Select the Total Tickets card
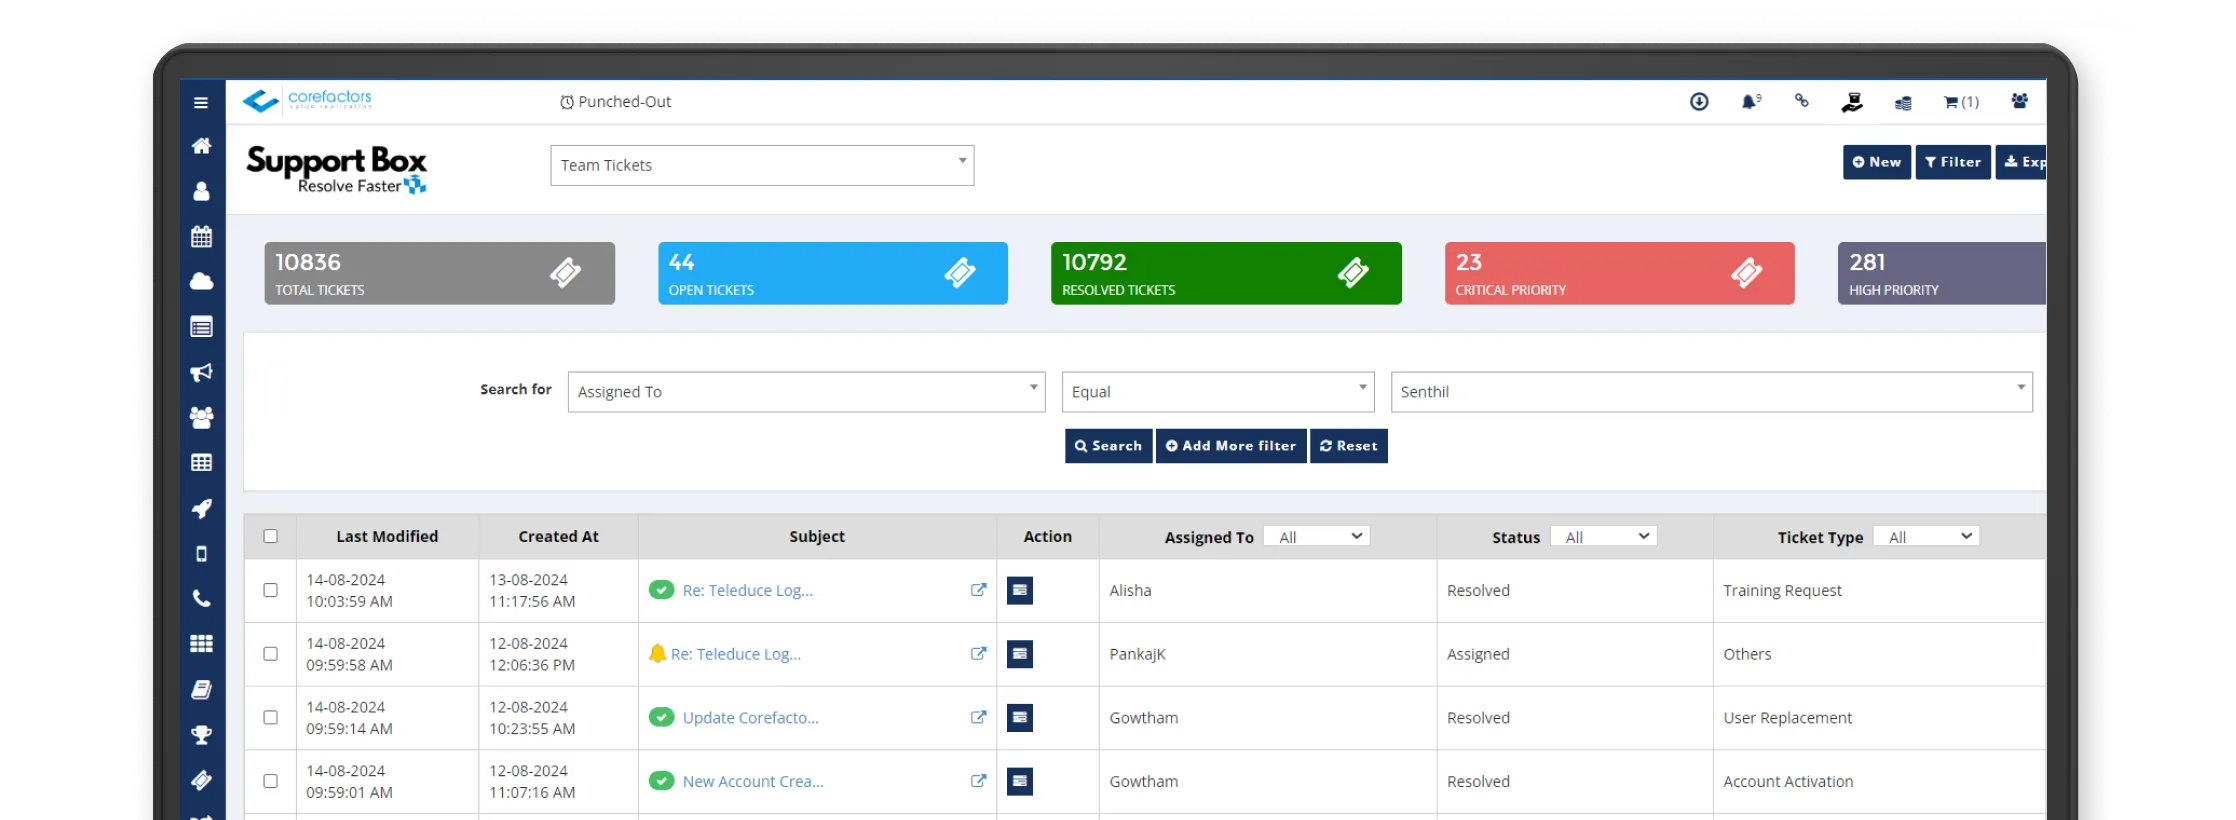 (x=439, y=273)
